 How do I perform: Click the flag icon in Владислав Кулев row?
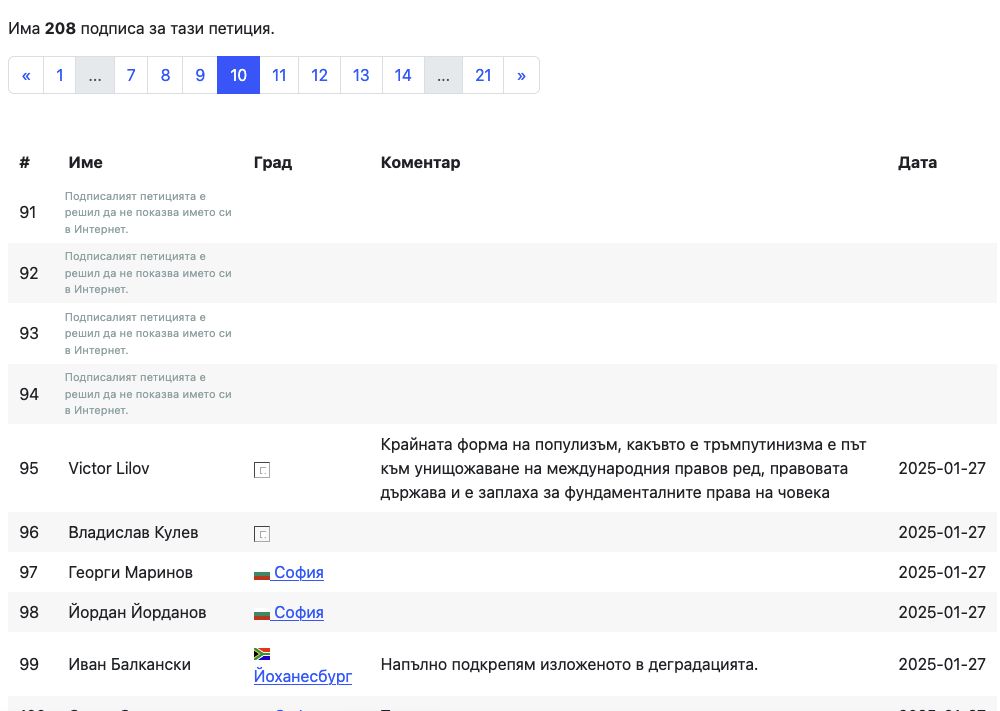click(262, 534)
